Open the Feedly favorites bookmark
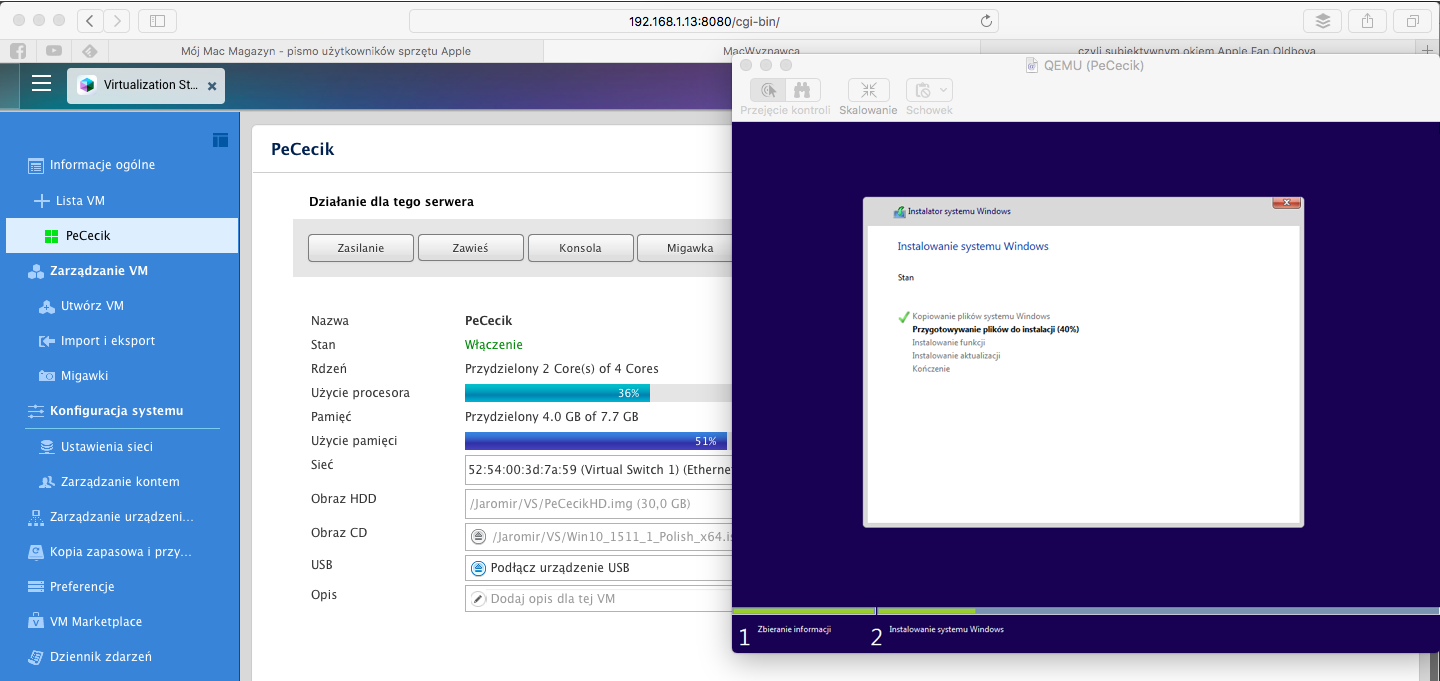This screenshot has width=1440, height=681. (x=89, y=51)
